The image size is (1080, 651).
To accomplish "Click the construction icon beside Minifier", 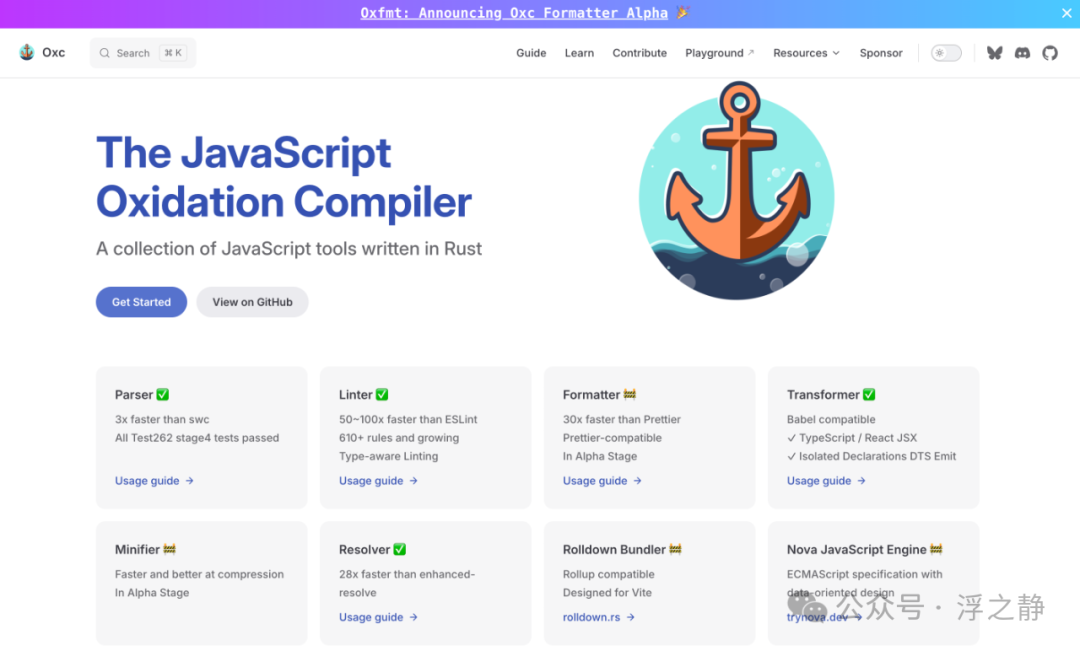I will tap(169, 549).
